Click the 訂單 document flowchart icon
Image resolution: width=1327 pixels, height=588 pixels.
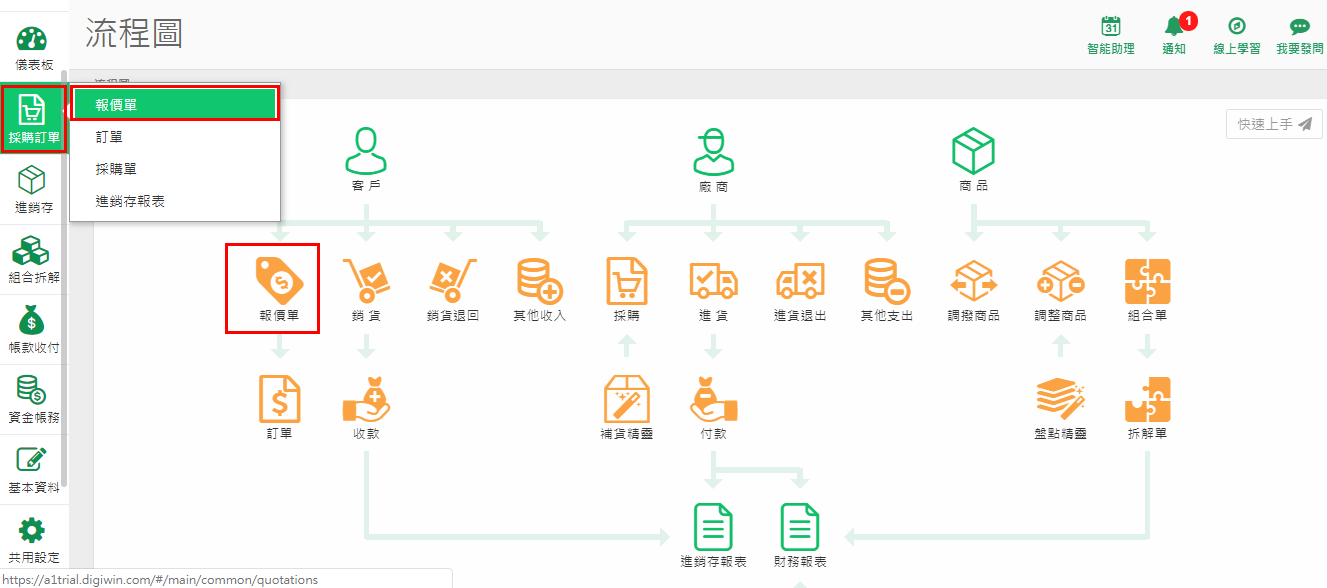(x=280, y=399)
